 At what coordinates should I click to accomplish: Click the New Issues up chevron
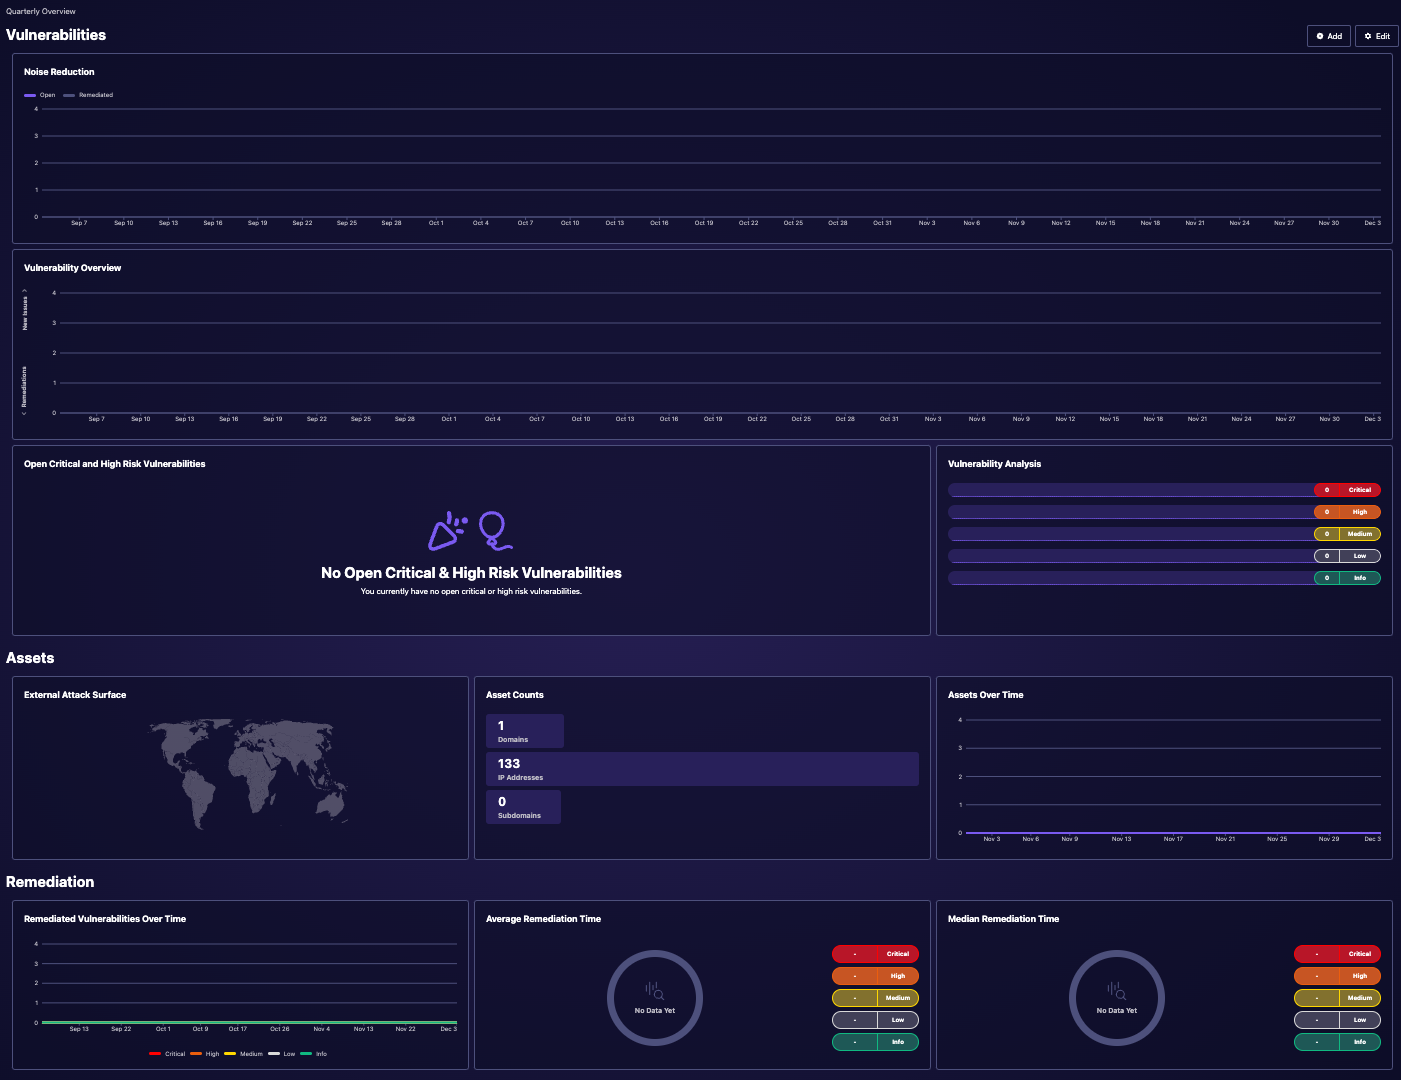pyautogui.click(x=25, y=291)
